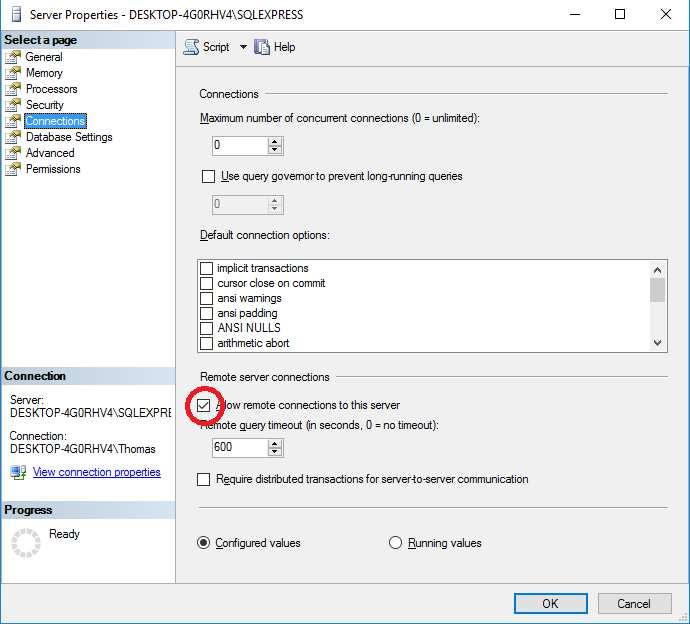
Task: Open the Database Settings page
Action: point(69,137)
